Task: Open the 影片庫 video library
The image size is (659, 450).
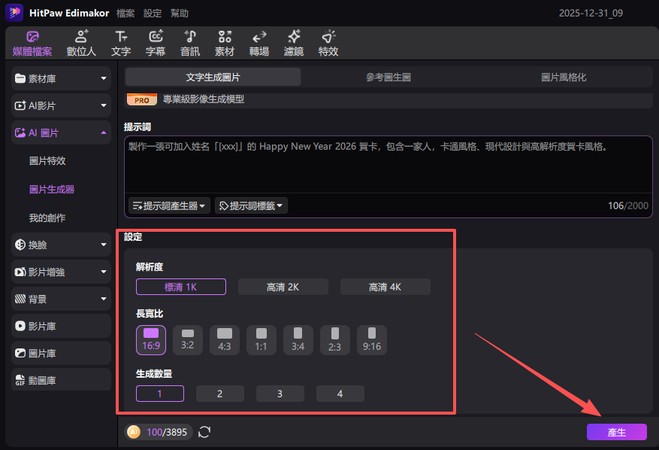Action: coord(61,326)
